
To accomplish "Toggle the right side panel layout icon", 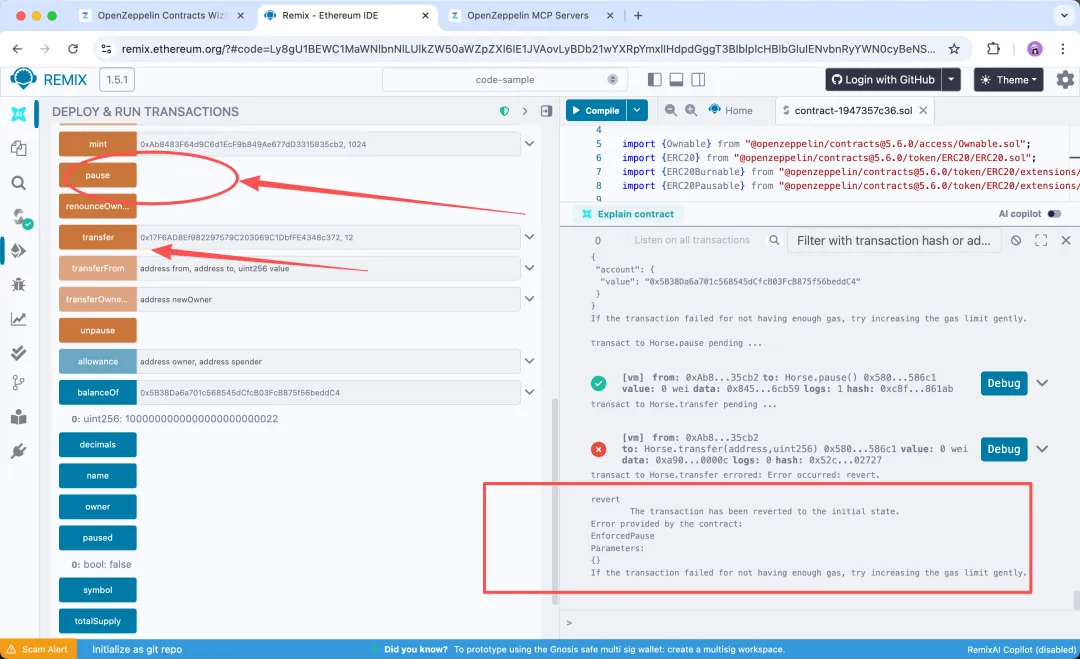I will coord(698,79).
